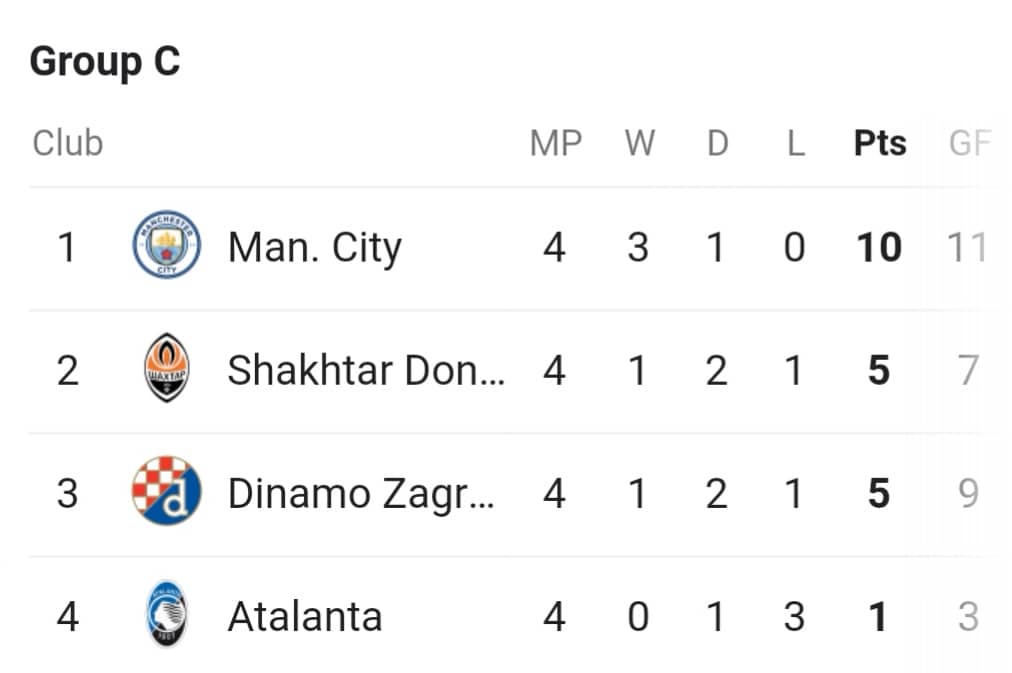The image size is (1012, 673).
Task: Select the Atalanta team name
Action: coord(305,616)
